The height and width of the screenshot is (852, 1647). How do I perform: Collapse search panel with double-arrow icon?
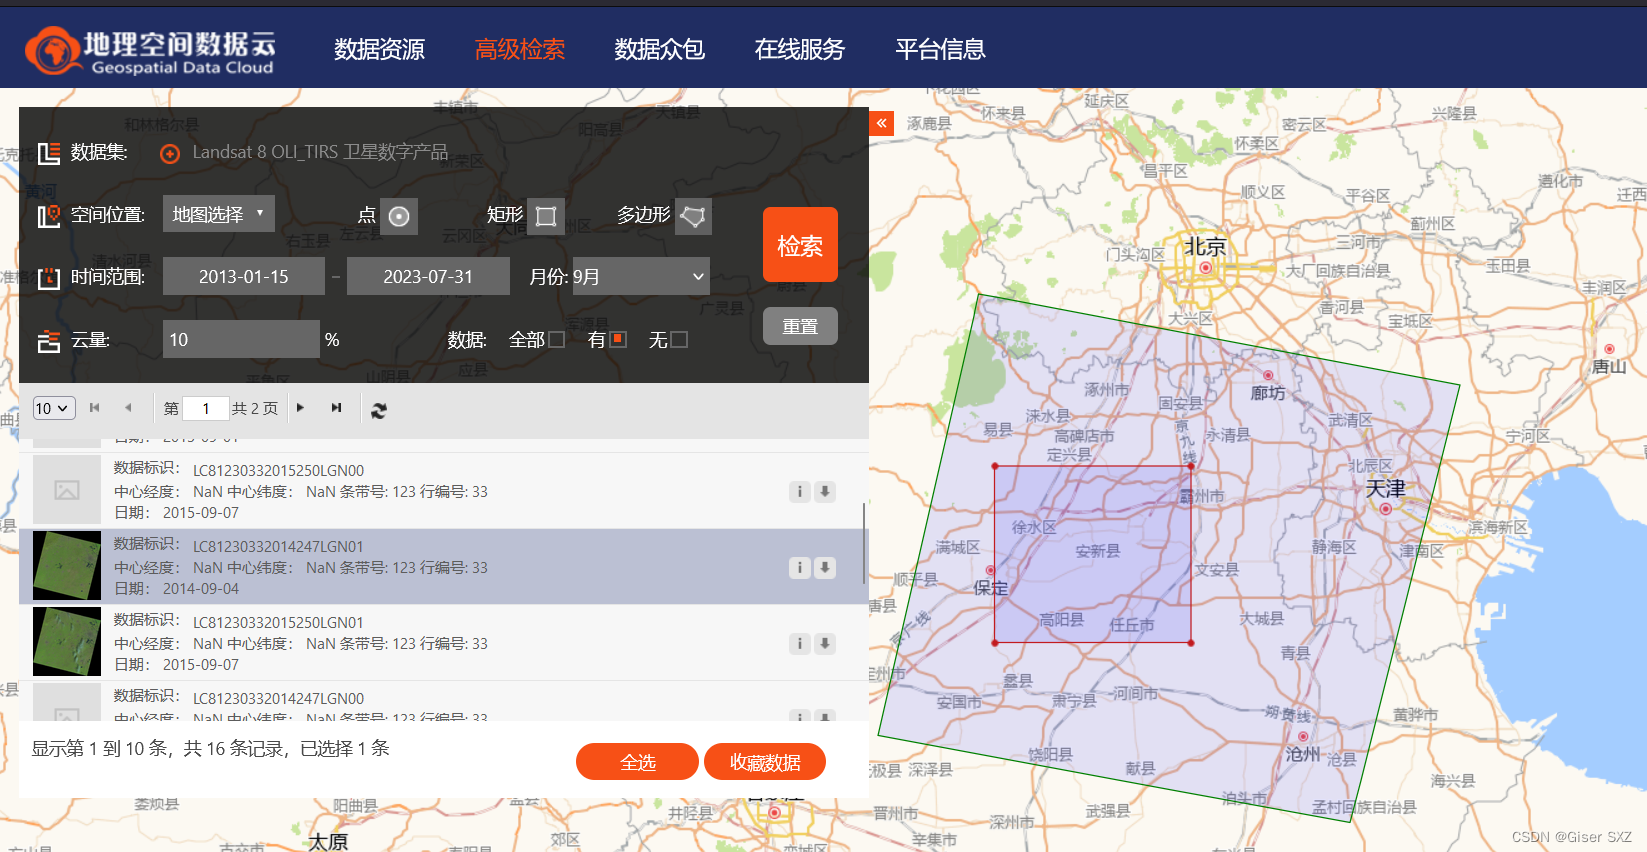(x=882, y=123)
